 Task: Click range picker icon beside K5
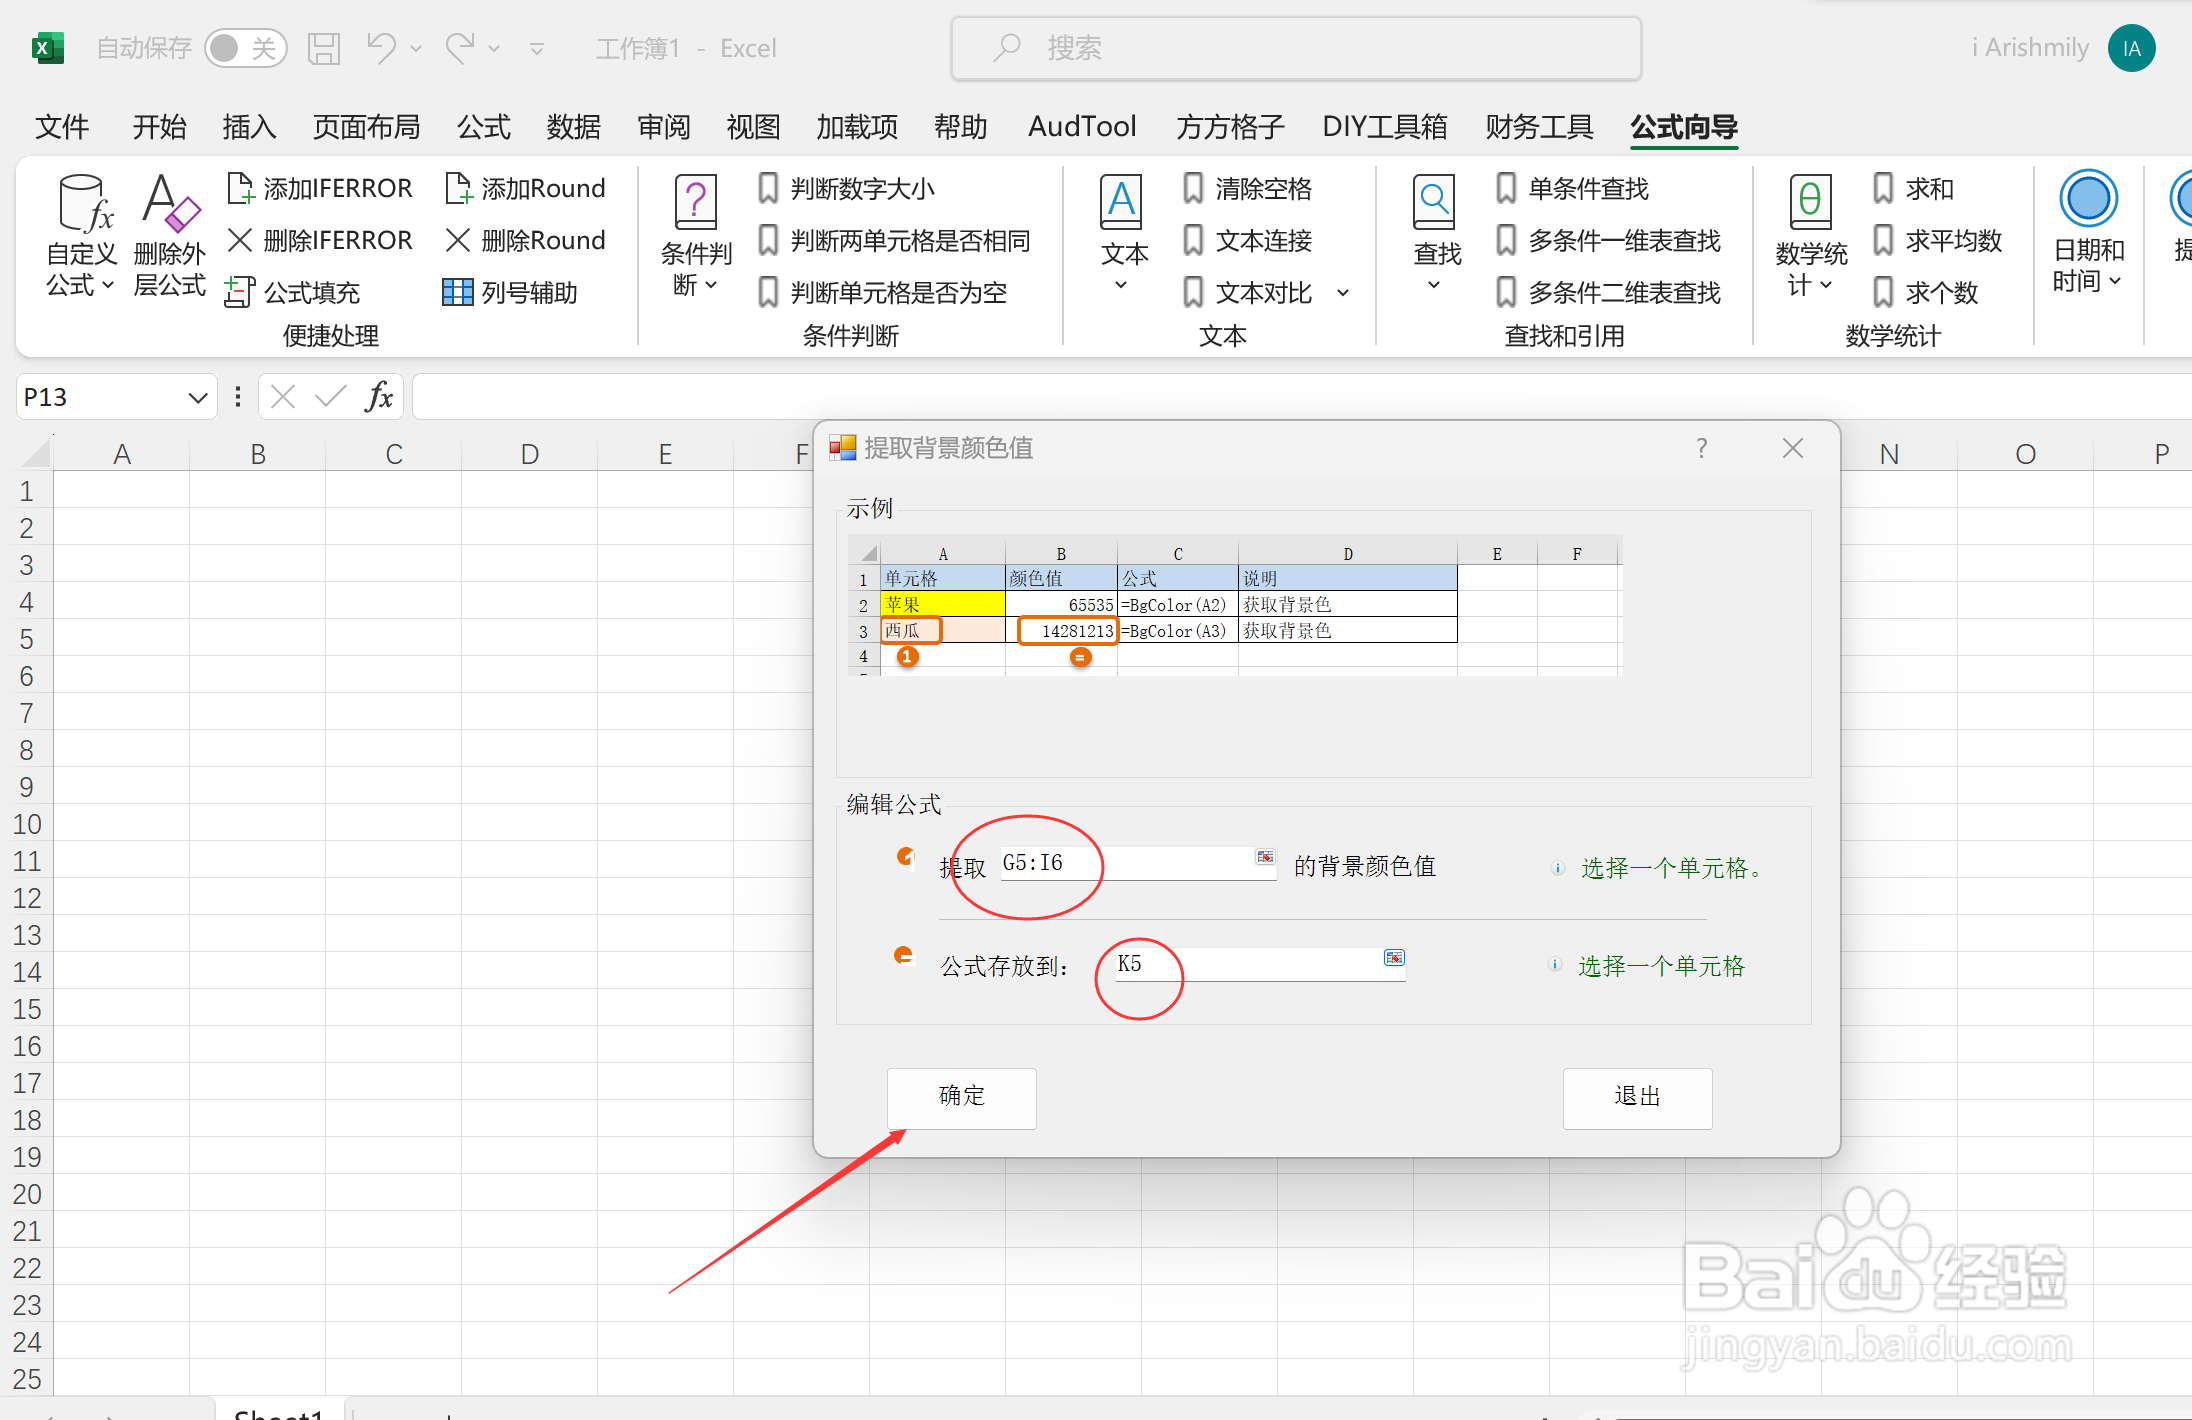[1394, 958]
